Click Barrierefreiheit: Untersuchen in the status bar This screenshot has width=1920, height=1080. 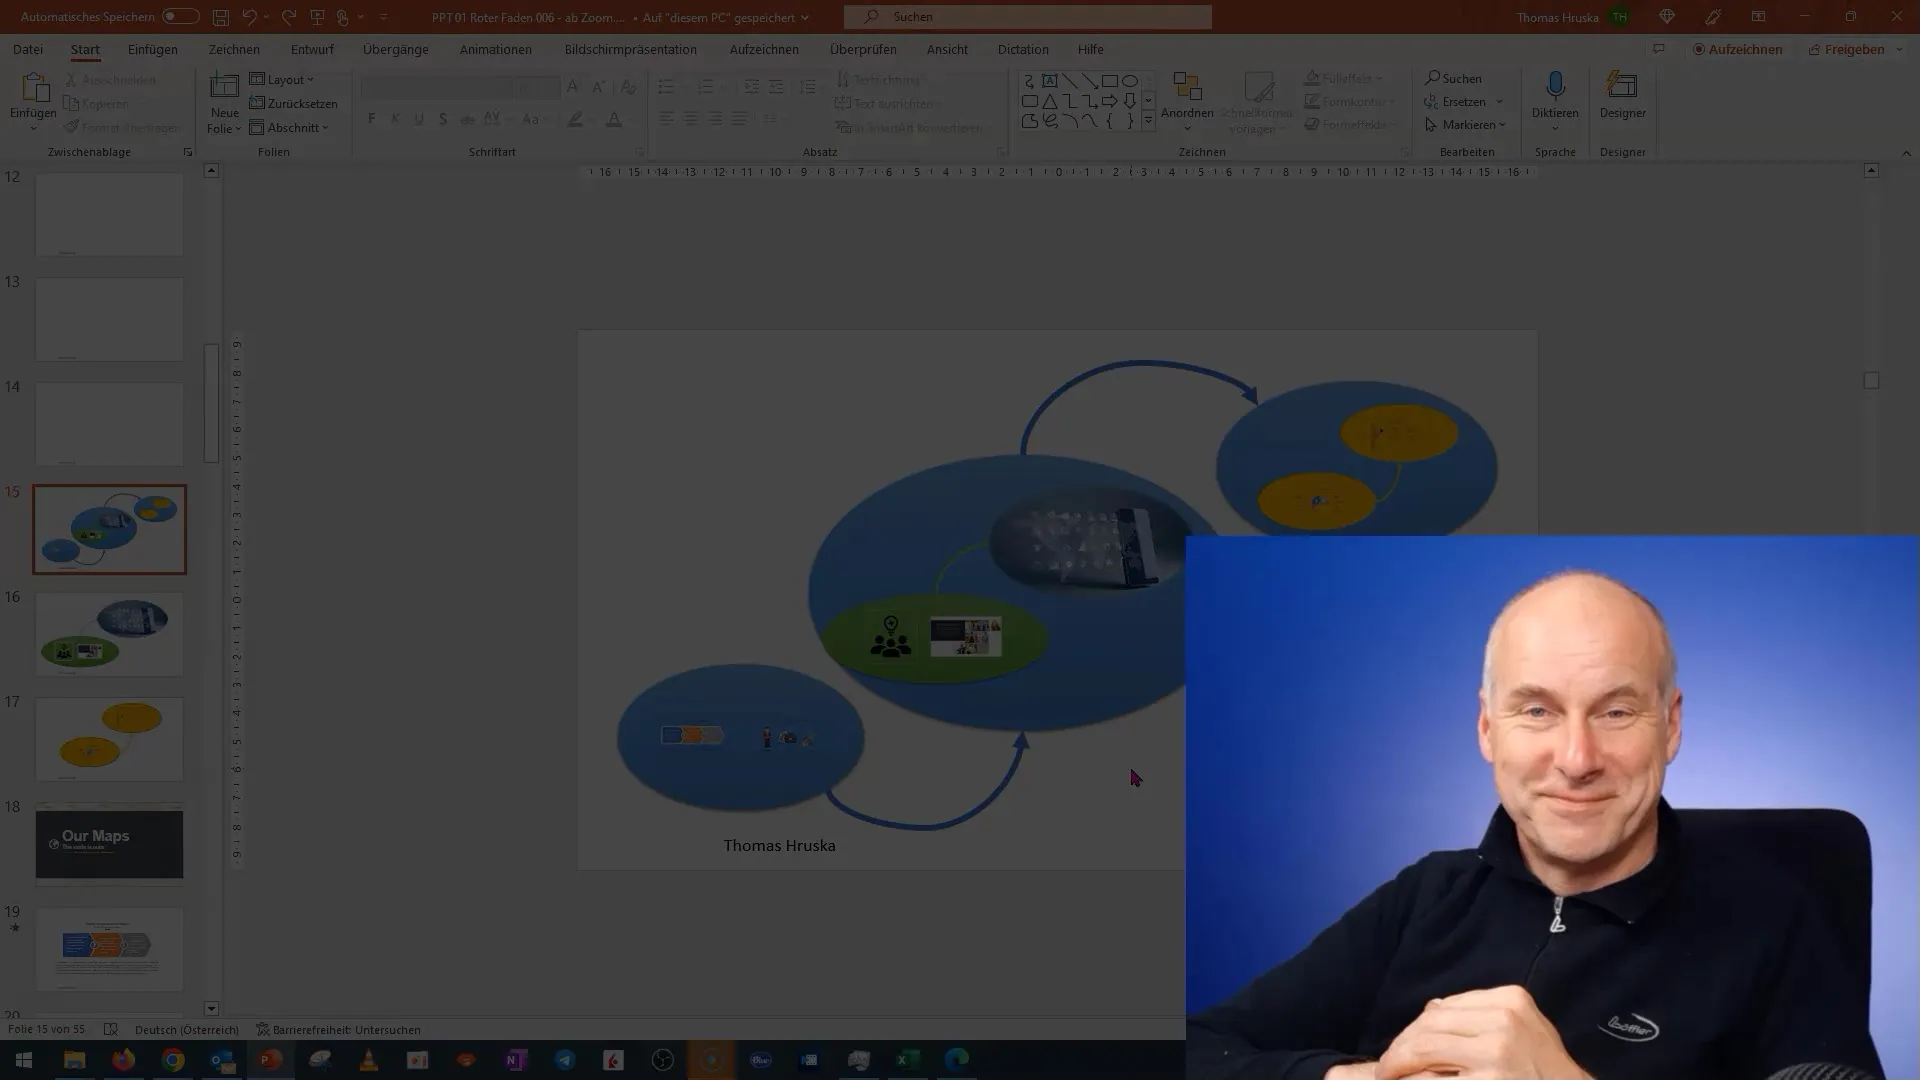pos(339,1029)
